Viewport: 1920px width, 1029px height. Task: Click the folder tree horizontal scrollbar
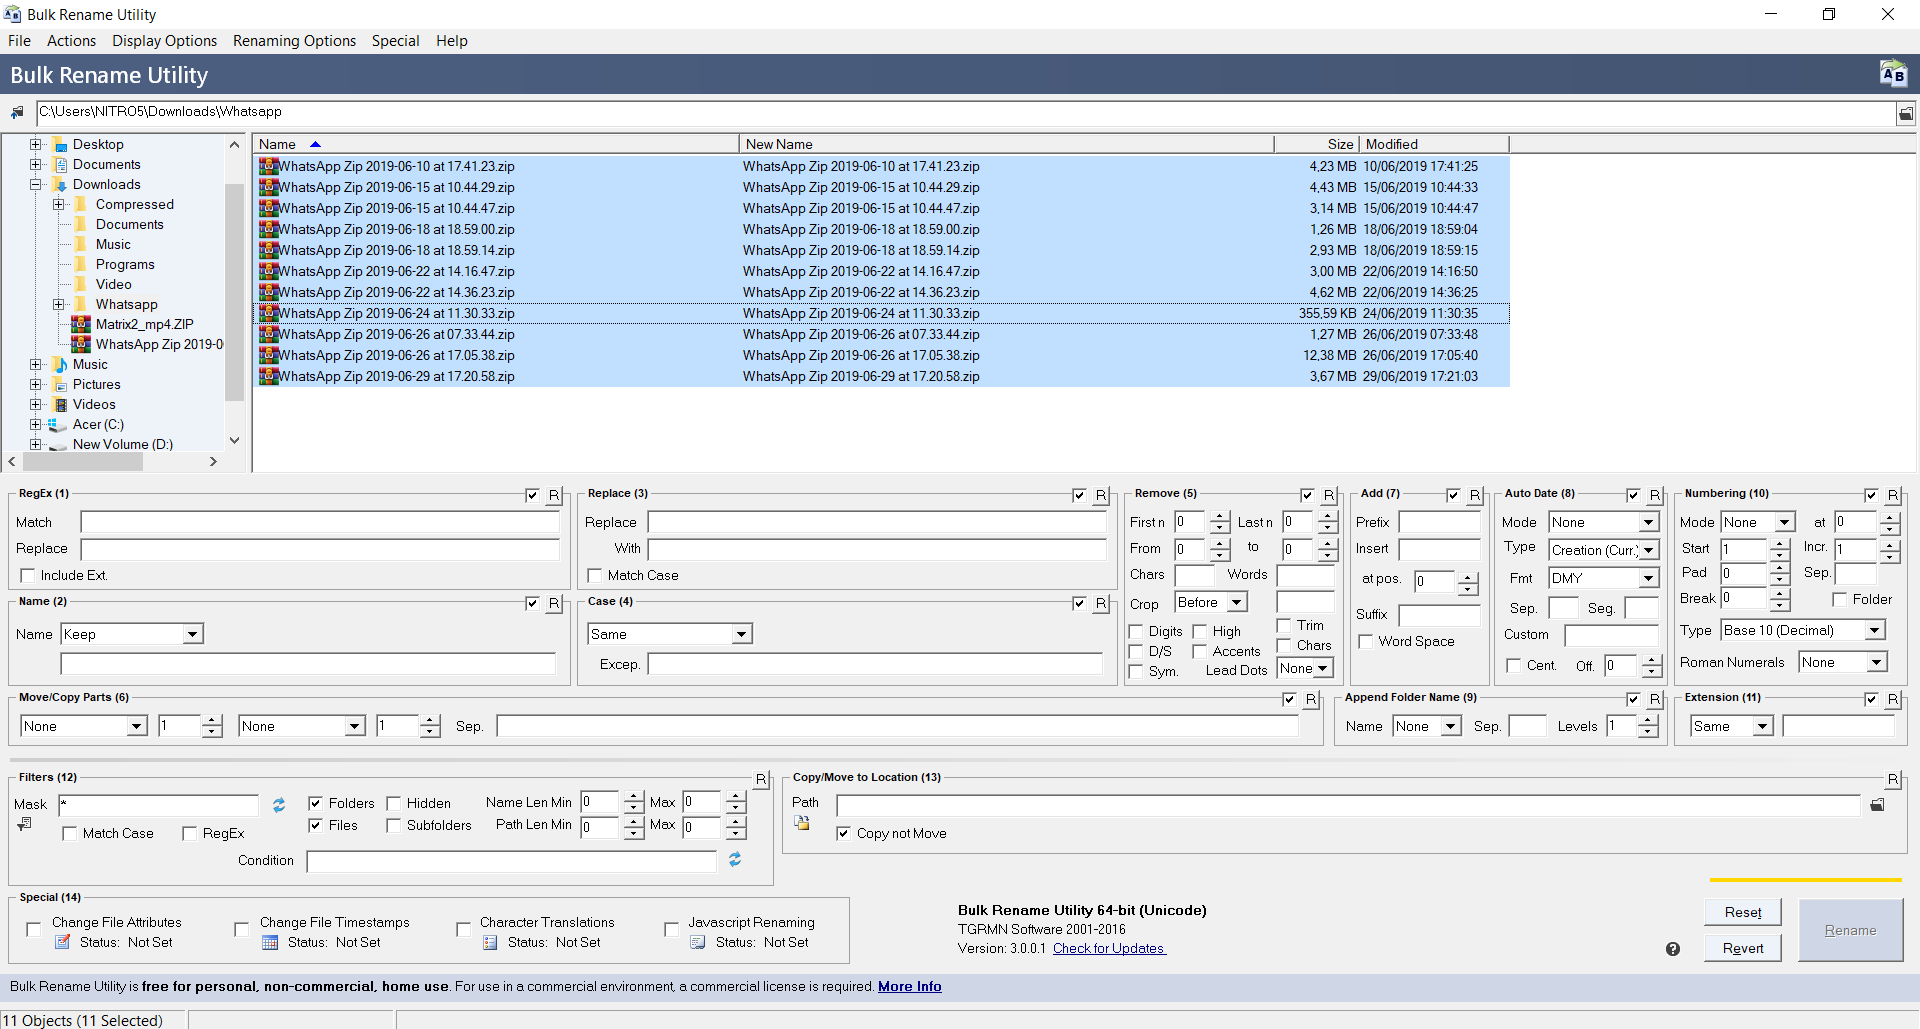[83, 462]
